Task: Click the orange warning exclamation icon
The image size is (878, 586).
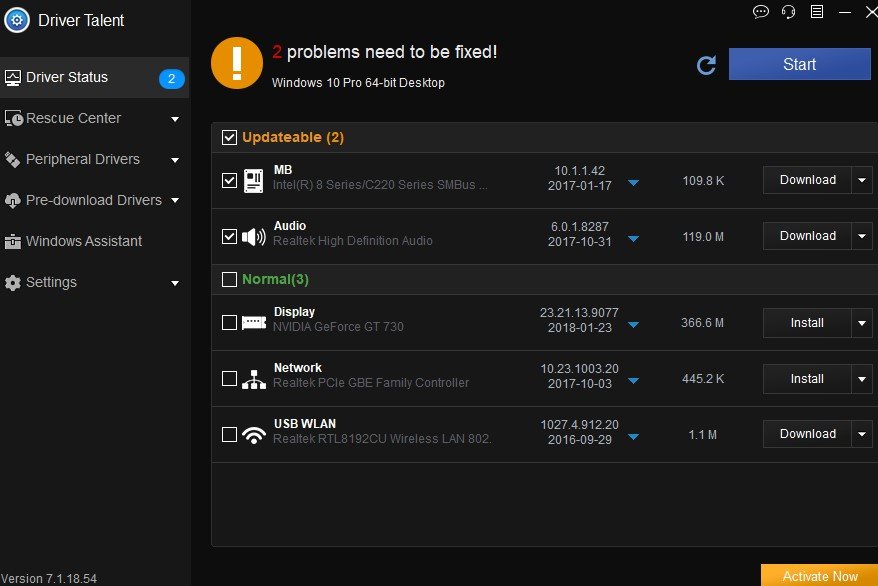Action: tap(237, 63)
